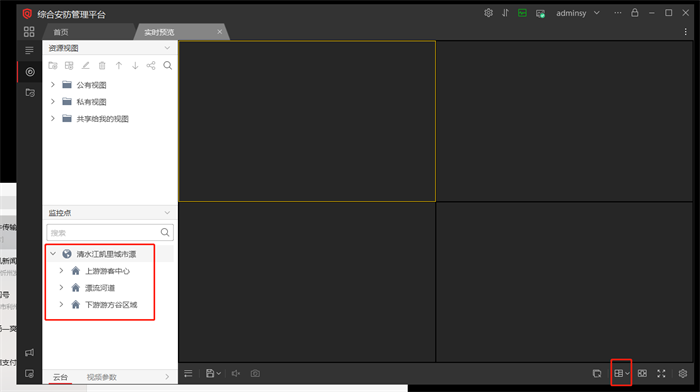Collapse the 监控点 panel
Screen dimensions: 700x392
click(167, 213)
